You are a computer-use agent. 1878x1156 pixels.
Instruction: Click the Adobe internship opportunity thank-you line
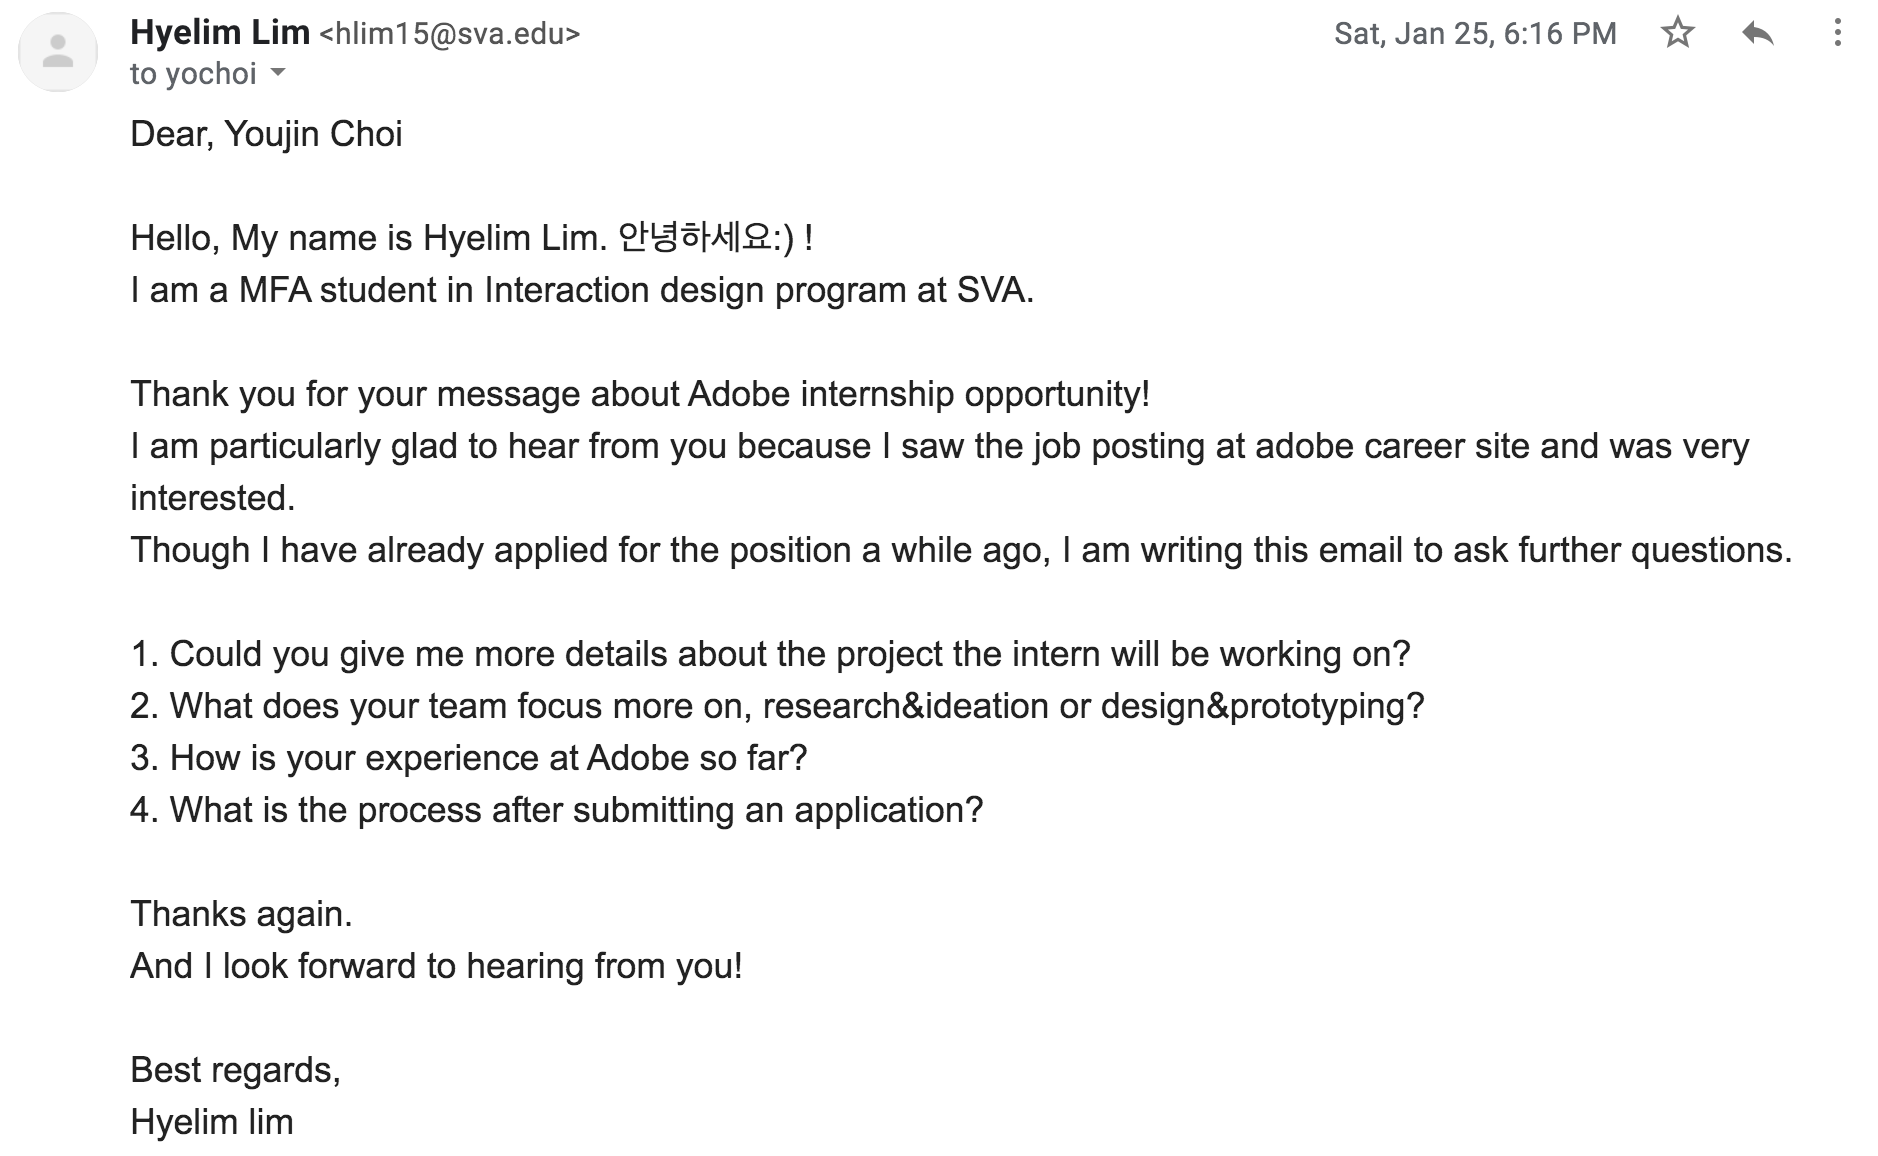click(x=640, y=394)
